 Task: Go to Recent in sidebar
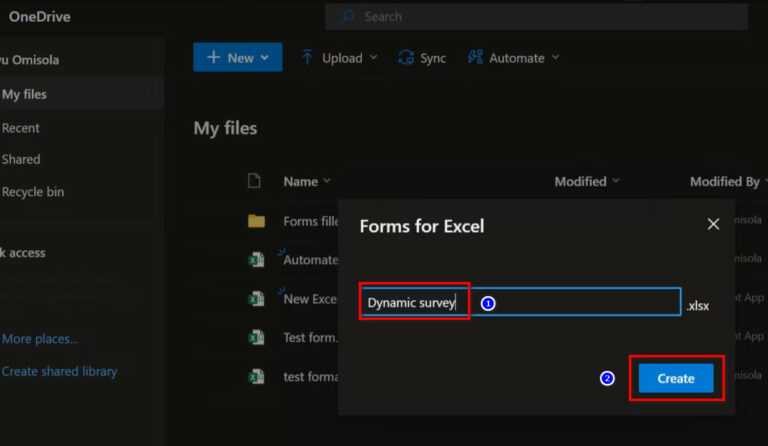pyautogui.click(x=21, y=128)
